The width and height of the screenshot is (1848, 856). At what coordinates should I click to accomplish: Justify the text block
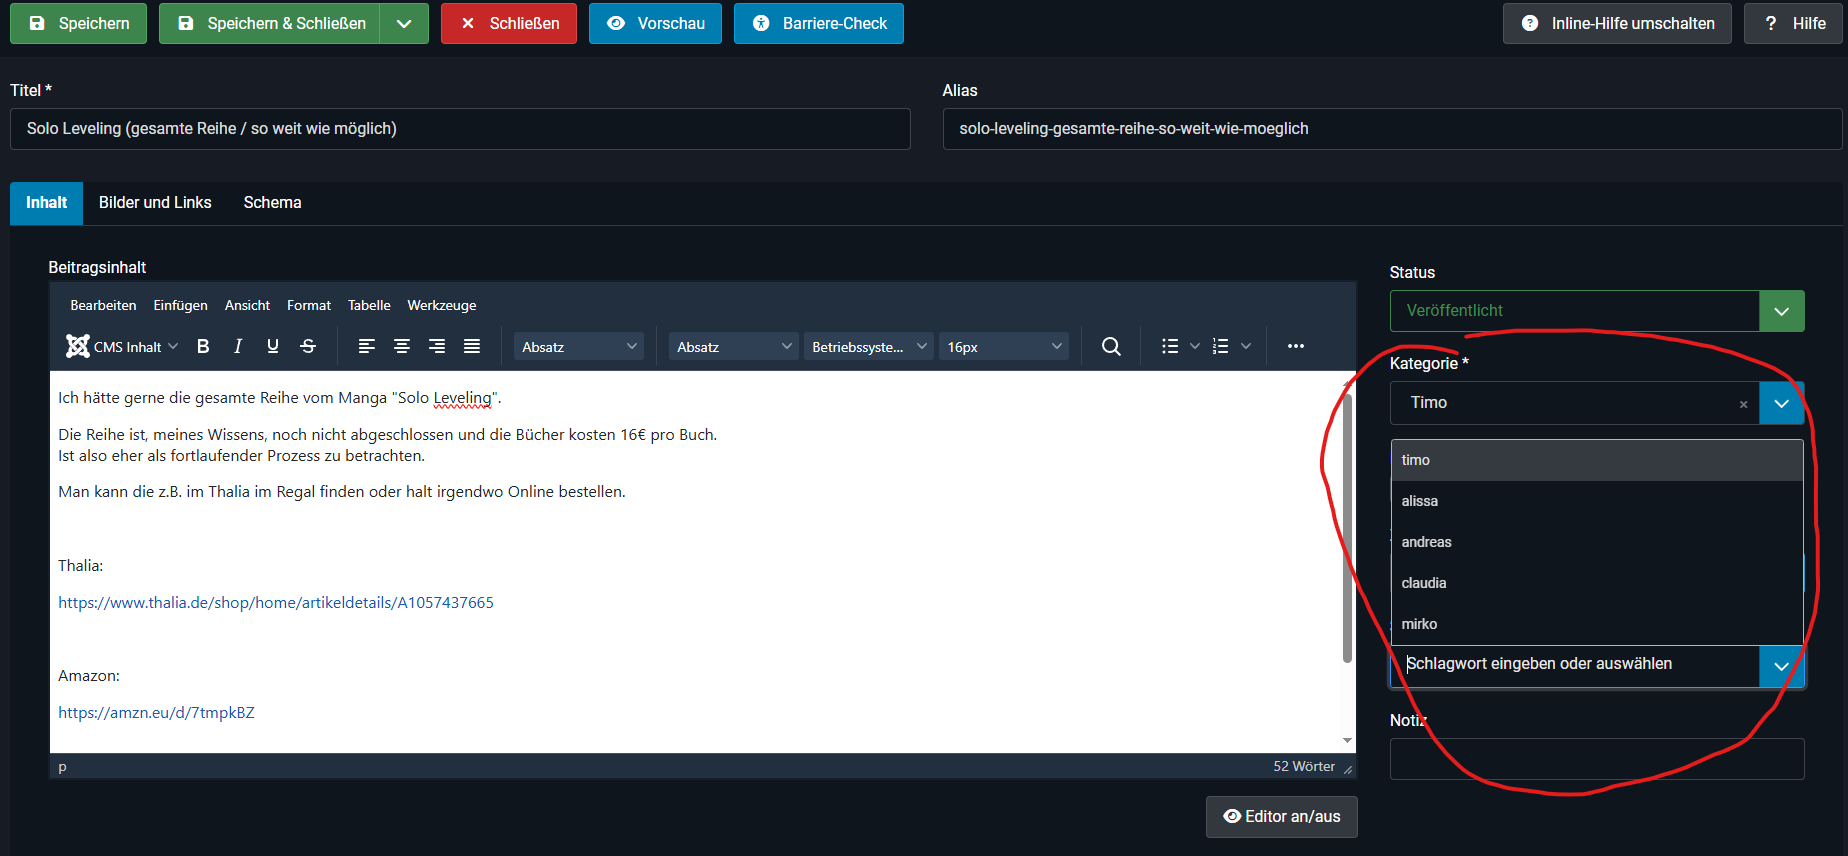pos(472,346)
